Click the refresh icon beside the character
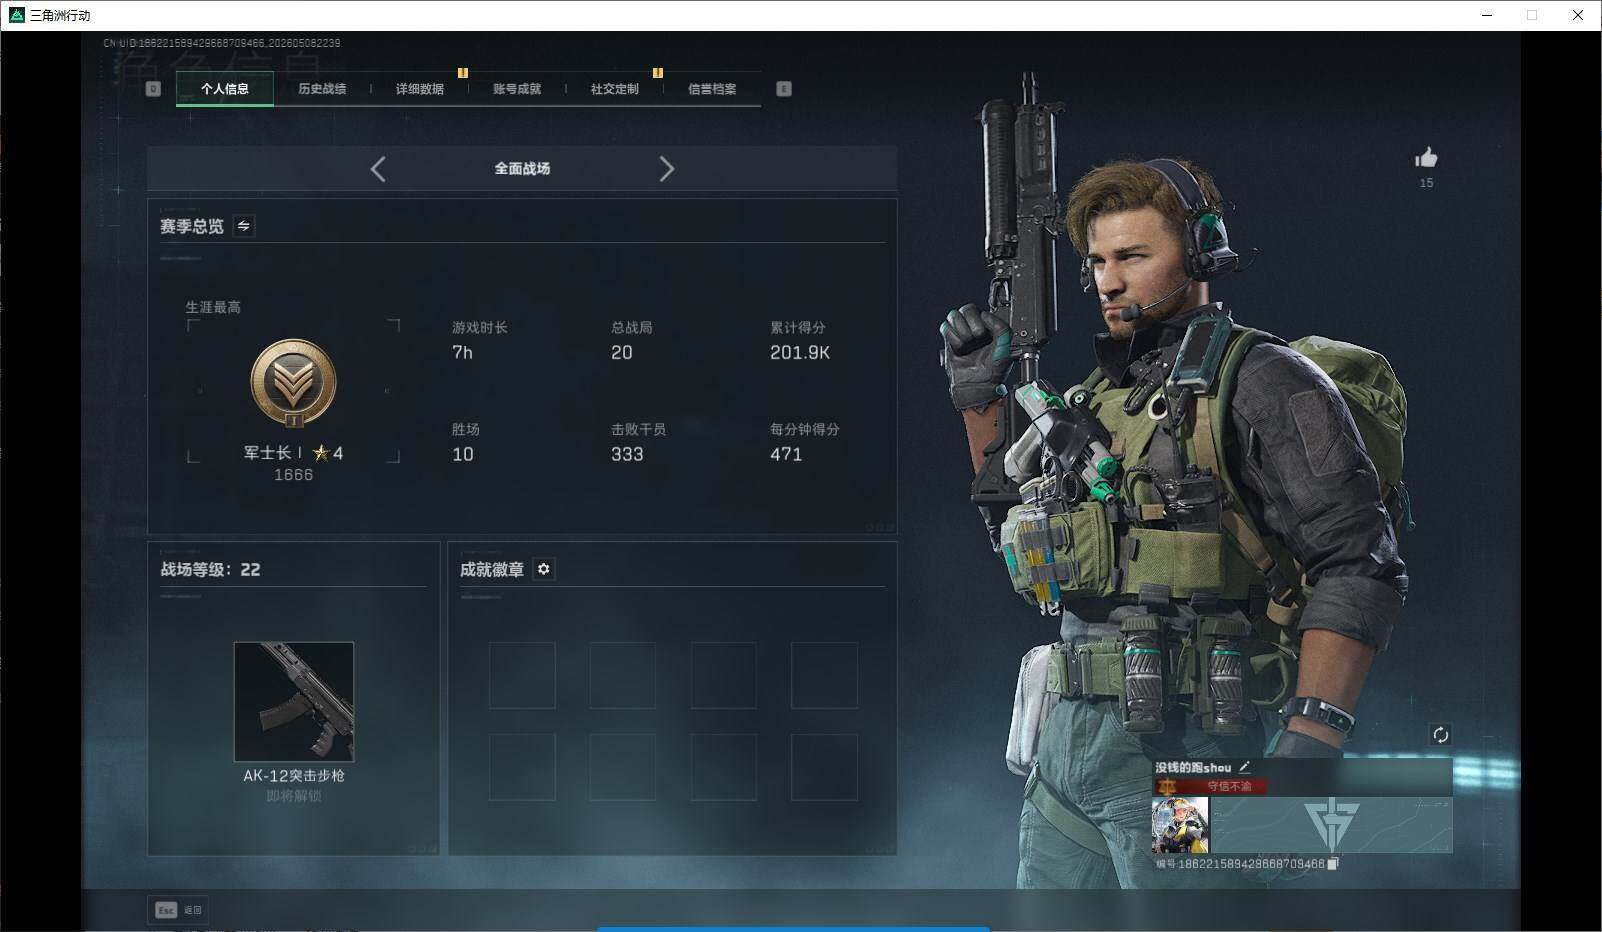The image size is (1602, 932). pos(1441,735)
